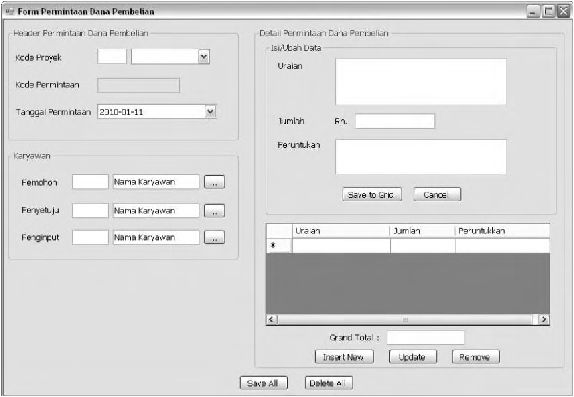Image resolution: width=574 pixels, height=397 pixels.
Task: Click the Penginput code input field
Action: 90,237
